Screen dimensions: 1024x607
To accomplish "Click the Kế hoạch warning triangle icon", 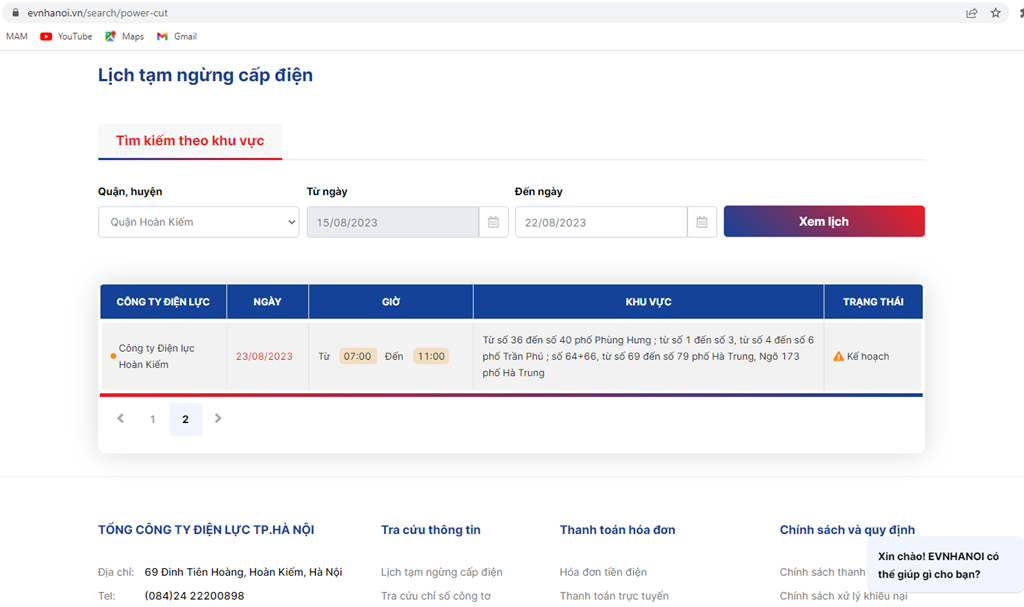I will click(x=839, y=356).
